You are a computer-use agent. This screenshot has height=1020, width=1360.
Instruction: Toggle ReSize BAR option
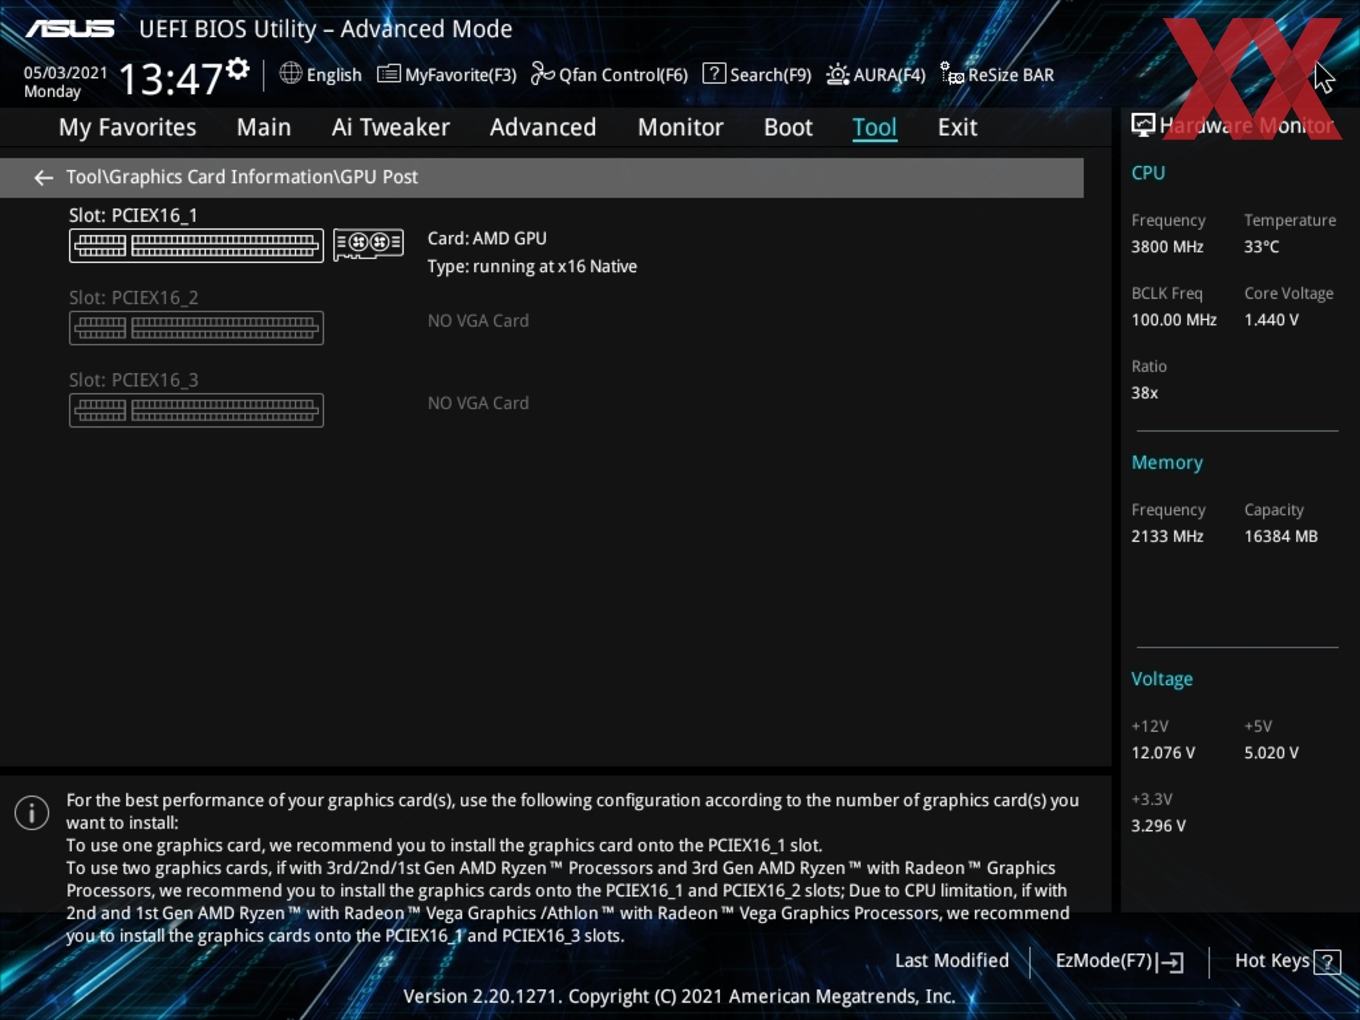997,74
